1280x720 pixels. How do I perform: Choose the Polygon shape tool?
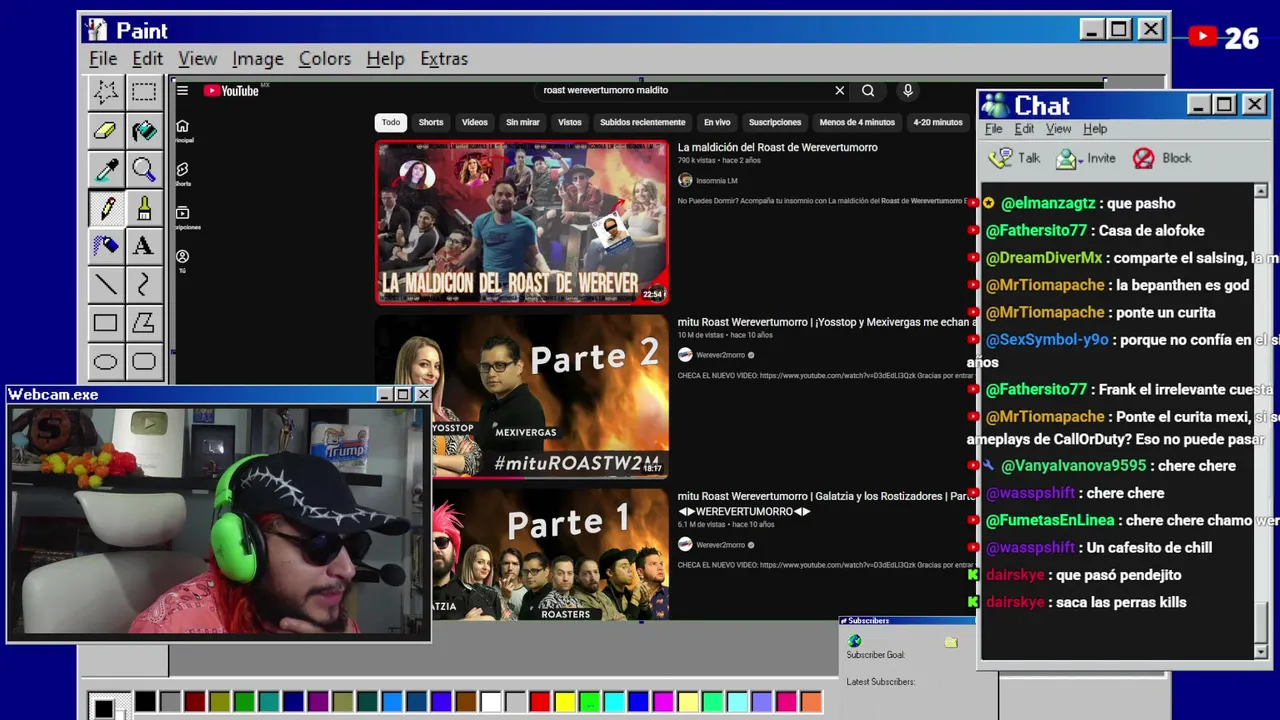(x=144, y=323)
